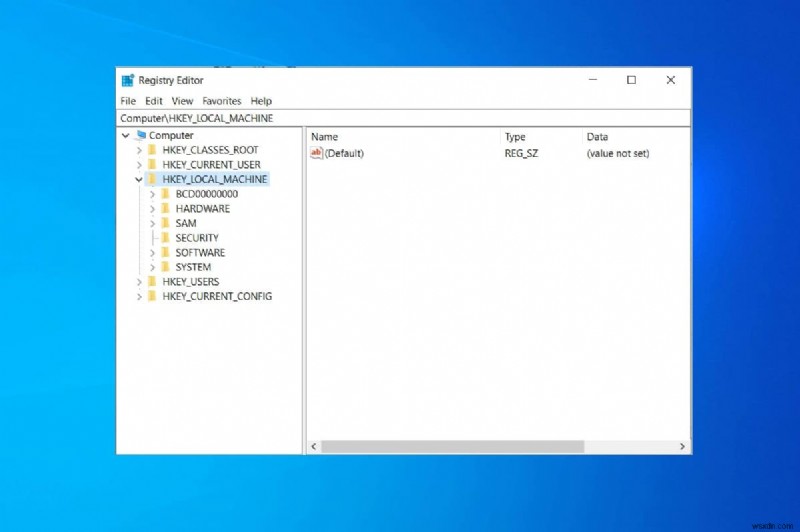
Task: Select the (Default) value name
Action: (344, 154)
